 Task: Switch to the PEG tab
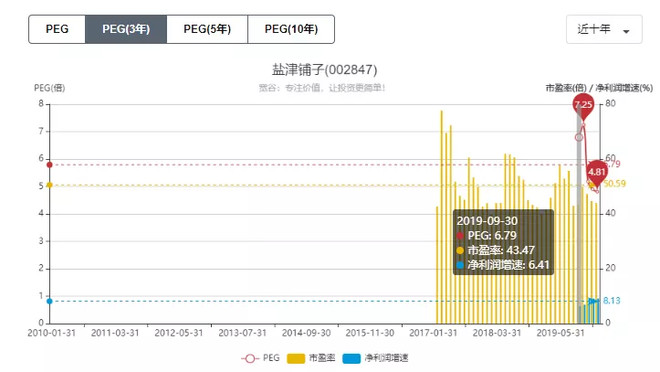pyautogui.click(x=57, y=29)
